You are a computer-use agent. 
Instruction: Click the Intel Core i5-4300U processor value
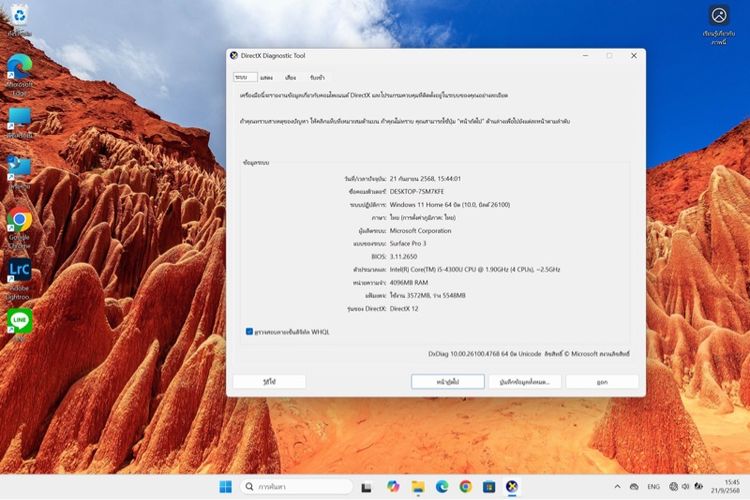click(474, 270)
